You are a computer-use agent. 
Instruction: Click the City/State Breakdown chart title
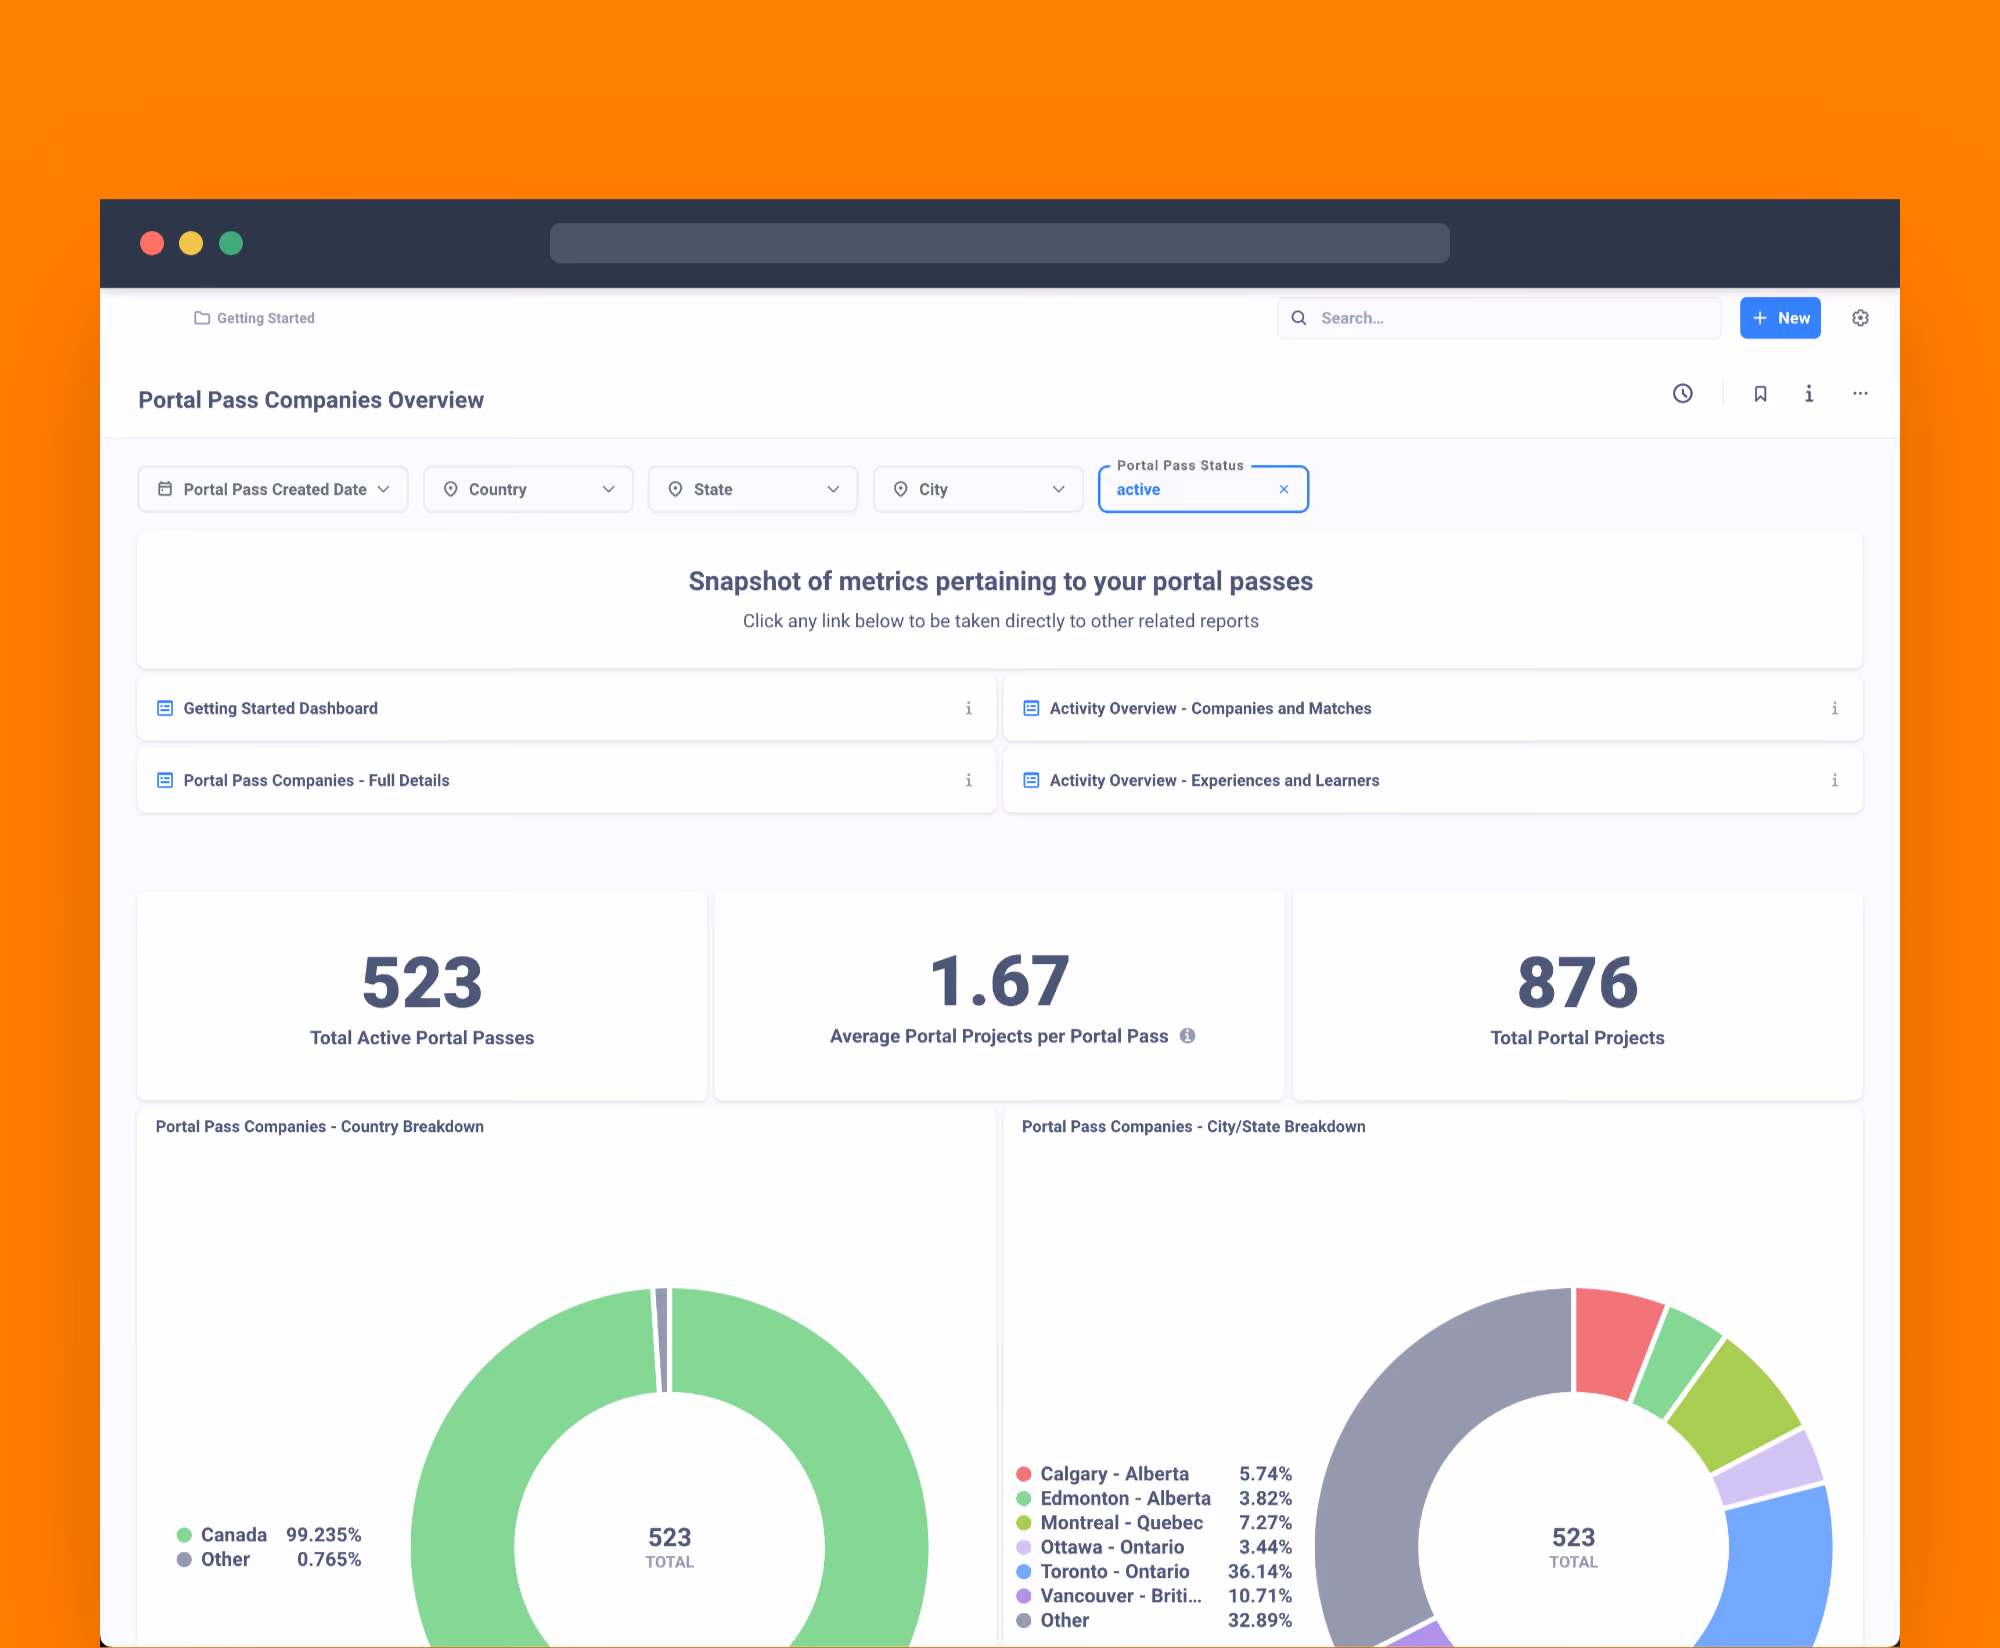pos(1194,1126)
